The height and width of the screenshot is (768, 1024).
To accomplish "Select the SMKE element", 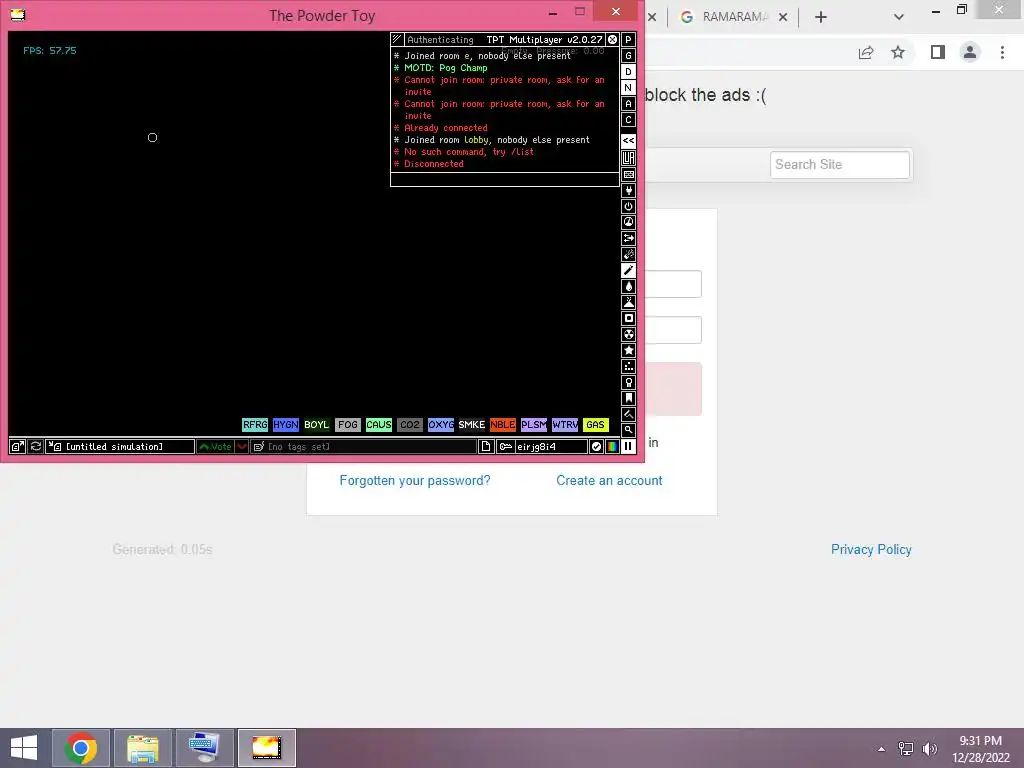I will tap(472, 425).
